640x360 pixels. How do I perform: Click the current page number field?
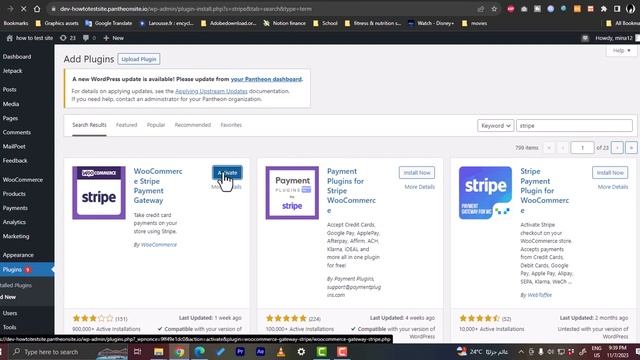[582, 148]
